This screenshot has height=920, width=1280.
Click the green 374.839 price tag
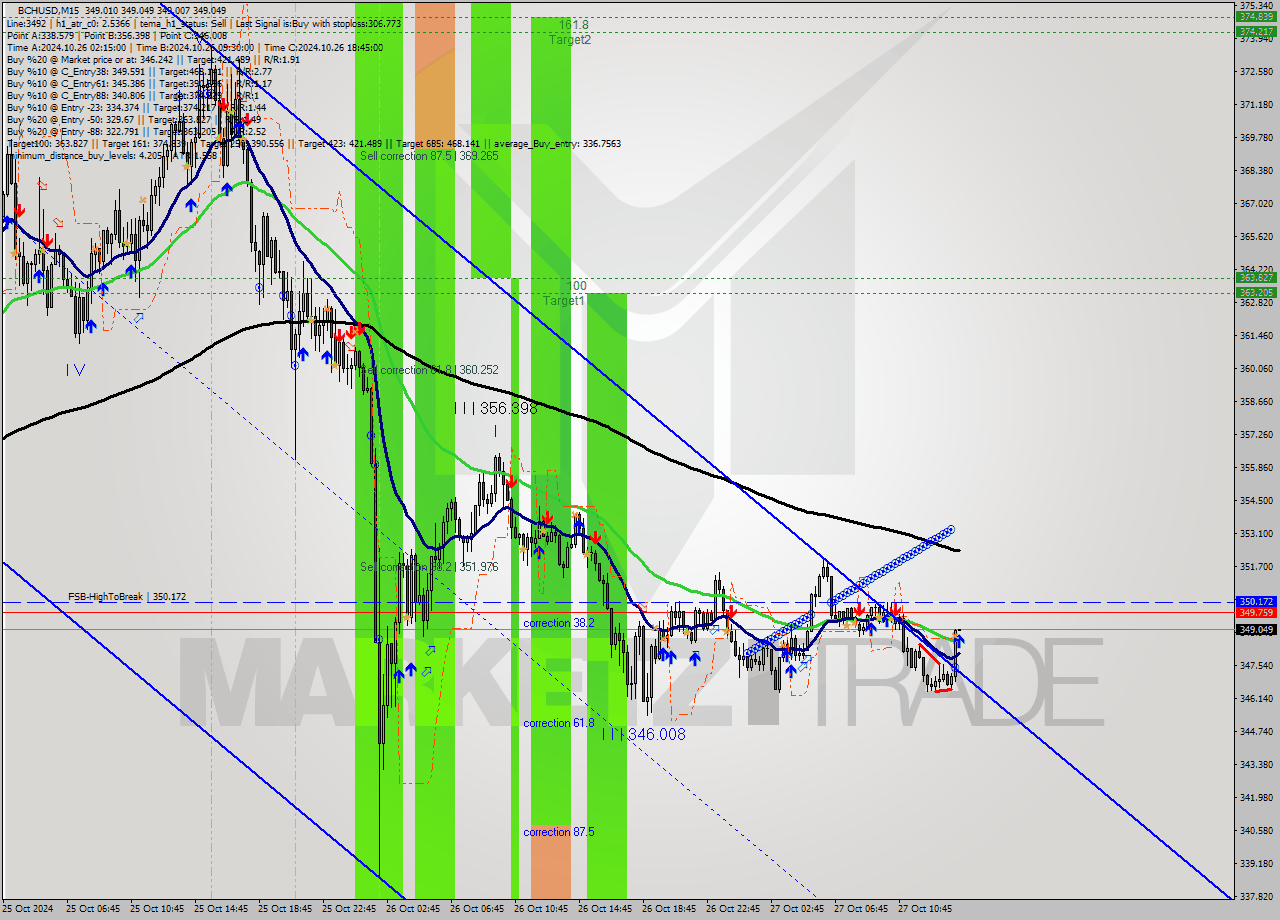1256,17
